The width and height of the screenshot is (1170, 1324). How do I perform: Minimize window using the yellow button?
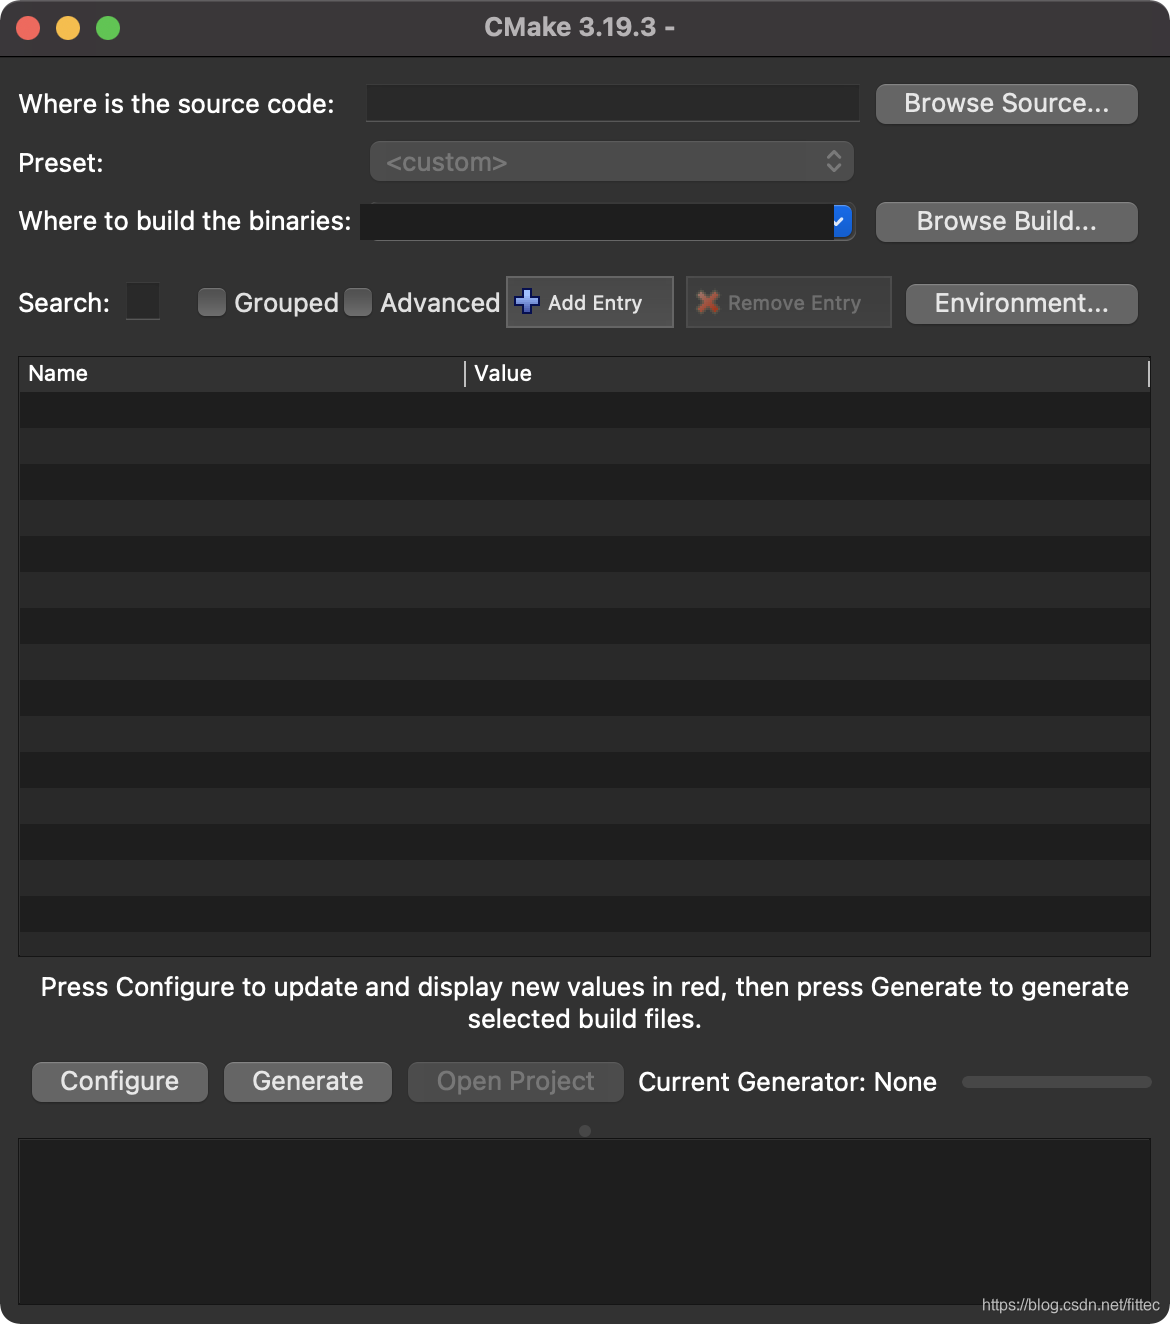(x=68, y=28)
